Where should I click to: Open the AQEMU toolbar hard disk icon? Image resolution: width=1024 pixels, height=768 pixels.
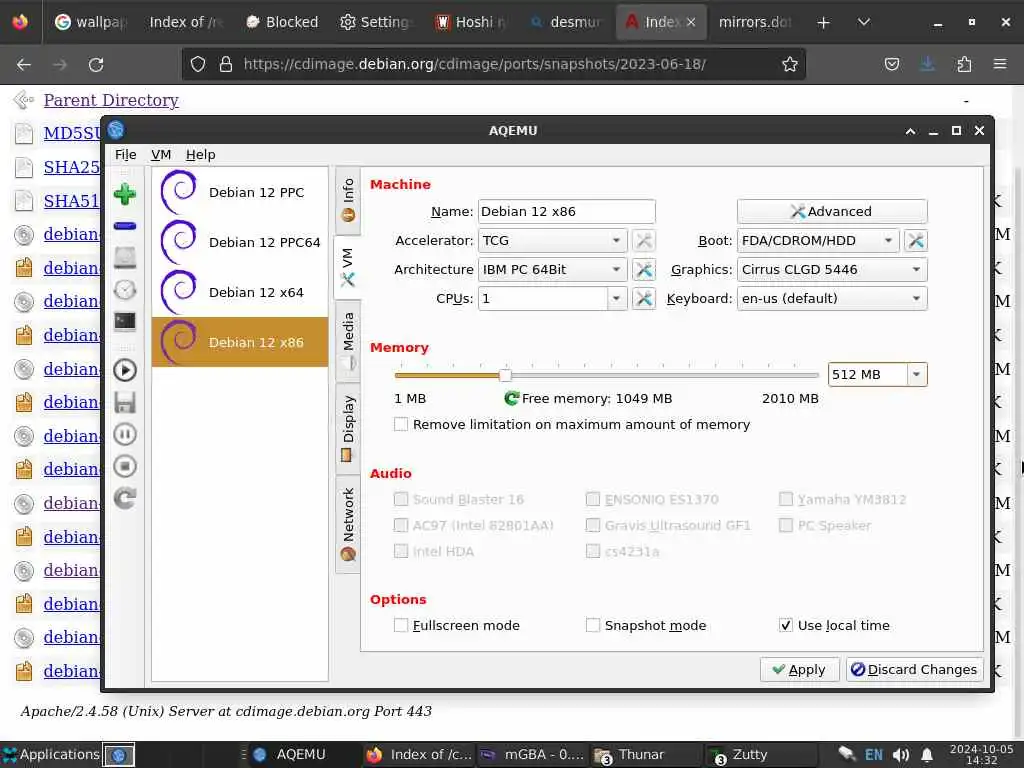[125, 258]
